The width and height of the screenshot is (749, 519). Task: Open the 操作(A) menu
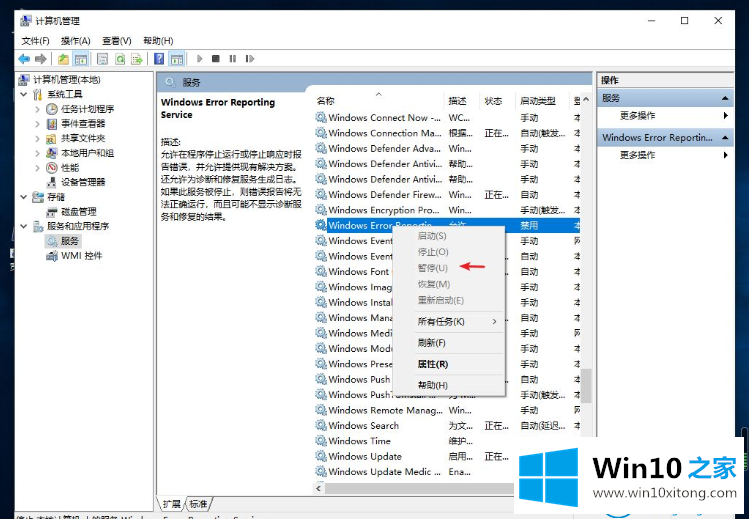click(75, 41)
